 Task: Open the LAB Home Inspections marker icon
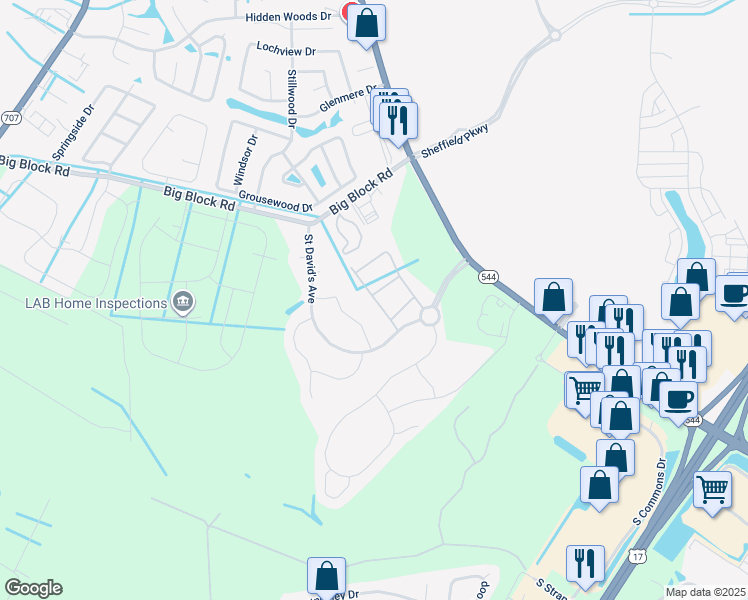pos(183,302)
